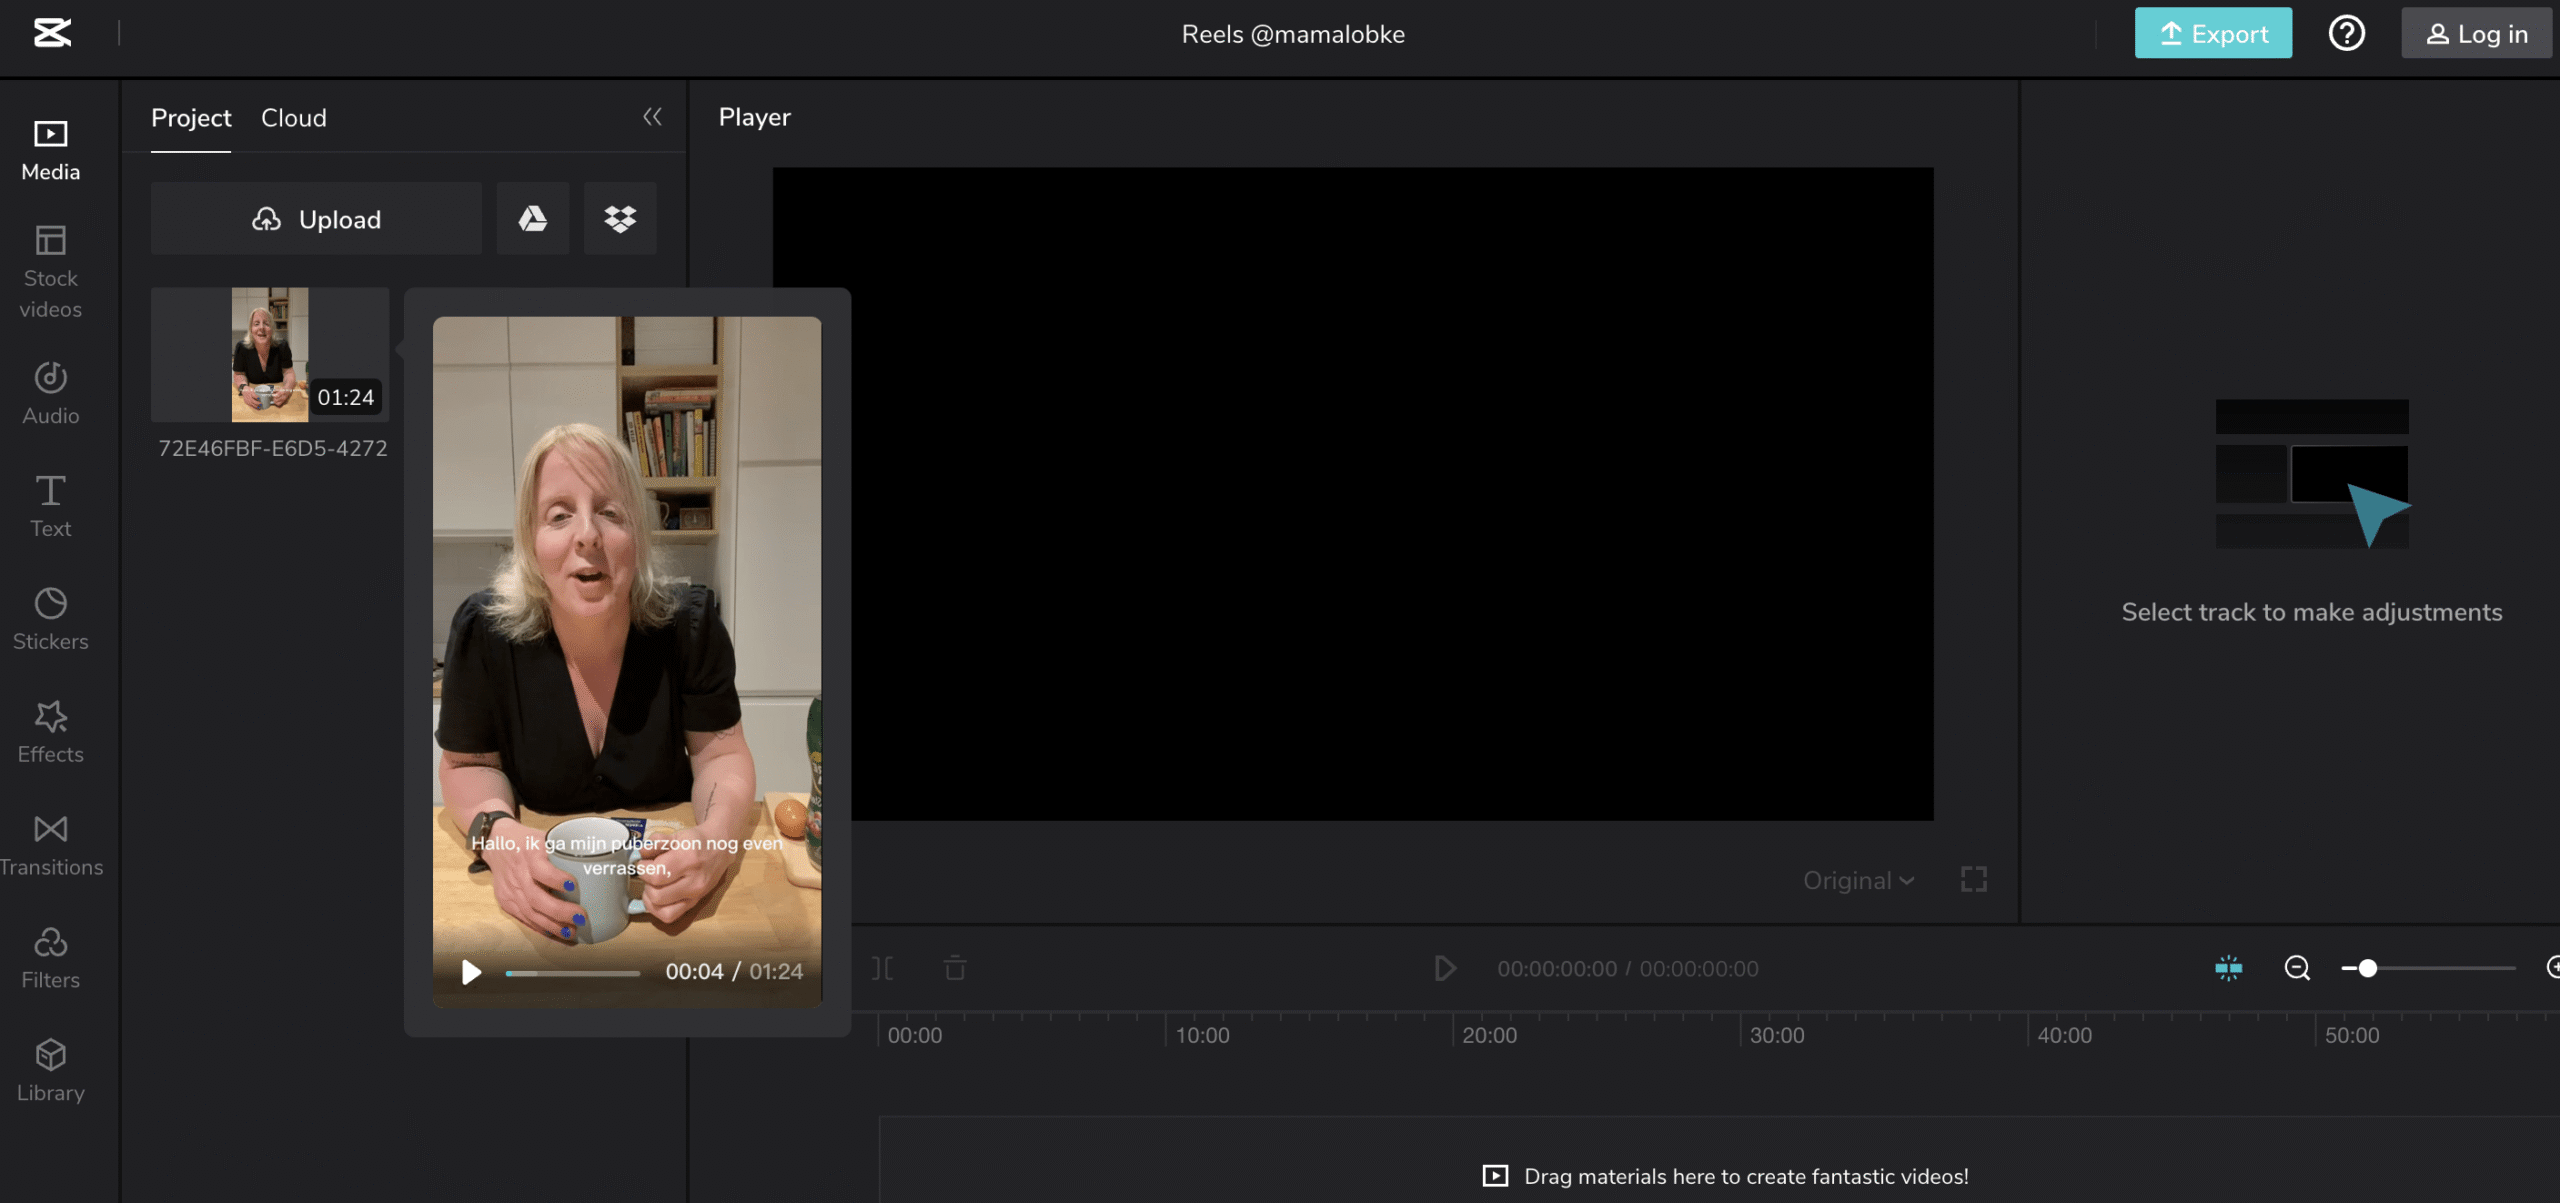This screenshot has width=2560, height=1203.
Task: Click the delete trash icon
Action: tap(955, 968)
